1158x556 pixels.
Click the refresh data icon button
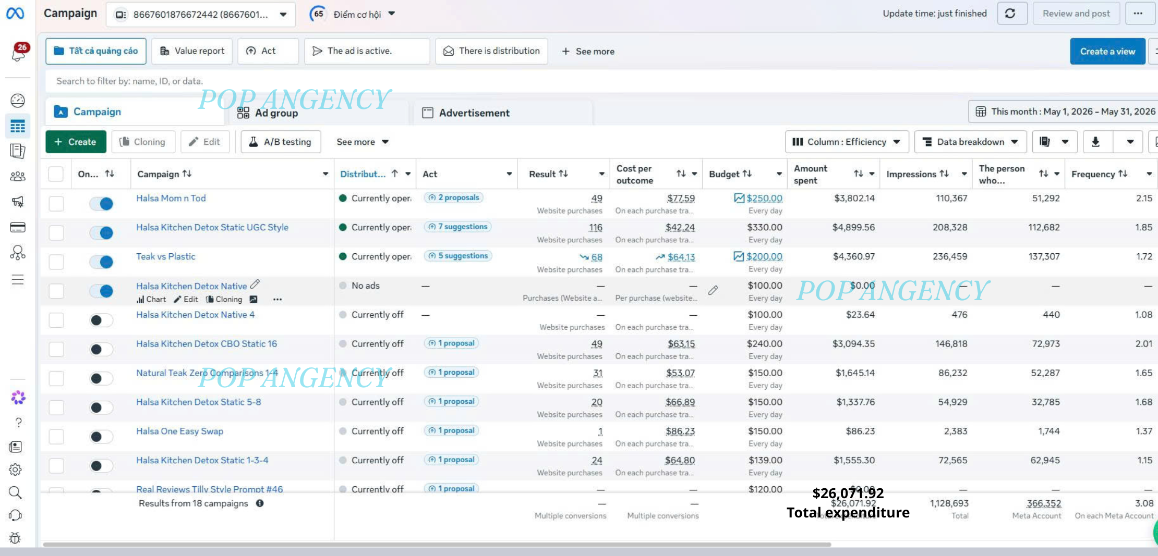pyautogui.click(x=1012, y=13)
